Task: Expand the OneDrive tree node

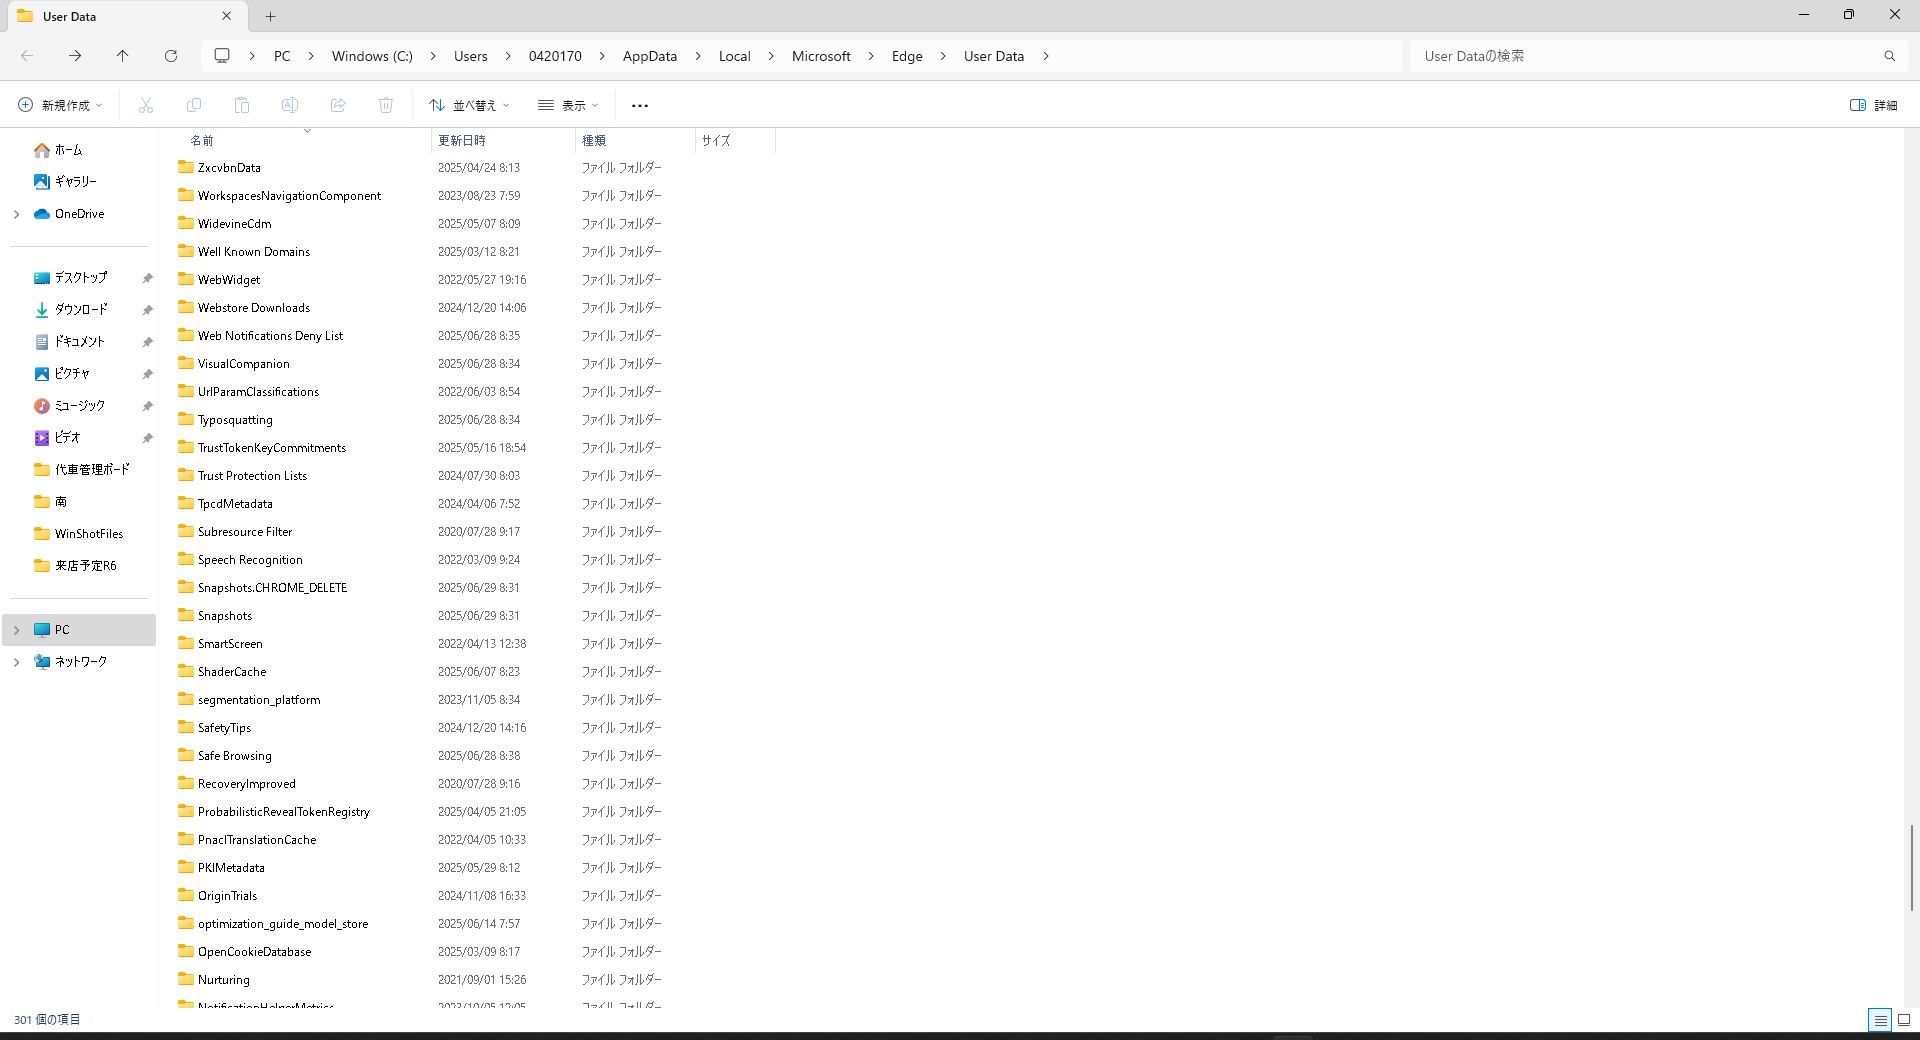Action: pyautogui.click(x=16, y=214)
